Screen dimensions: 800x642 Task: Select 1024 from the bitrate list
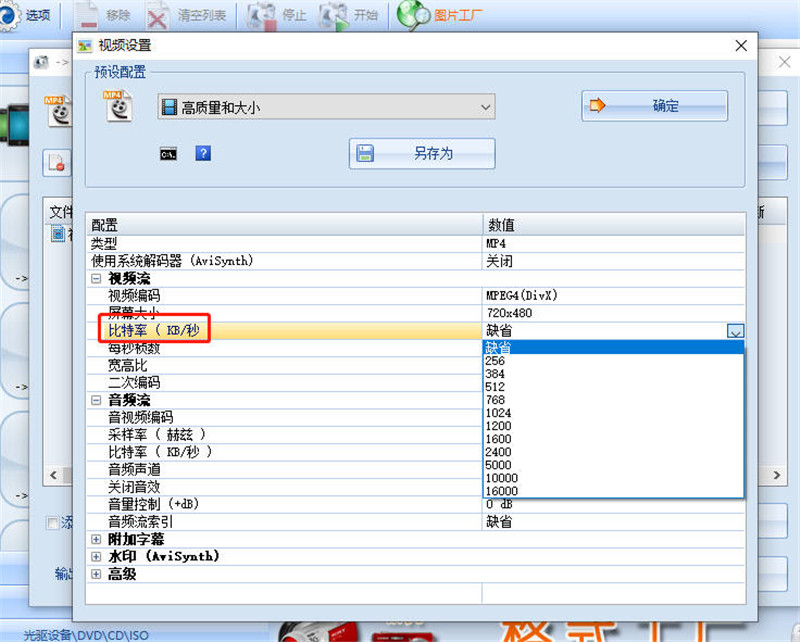[x=498, y=413]
